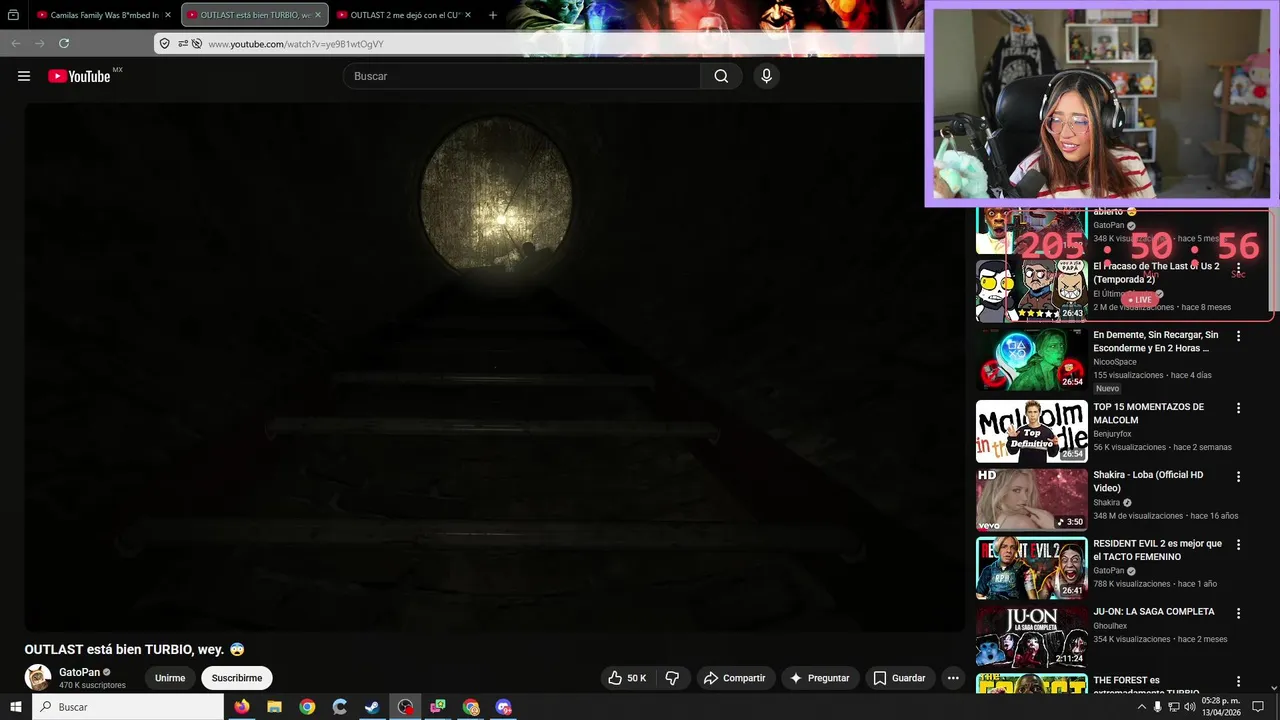1280x720 pixels.
Task: Switch to OUTLAST 2 me dejó tab
Action: tap(403, 15)
